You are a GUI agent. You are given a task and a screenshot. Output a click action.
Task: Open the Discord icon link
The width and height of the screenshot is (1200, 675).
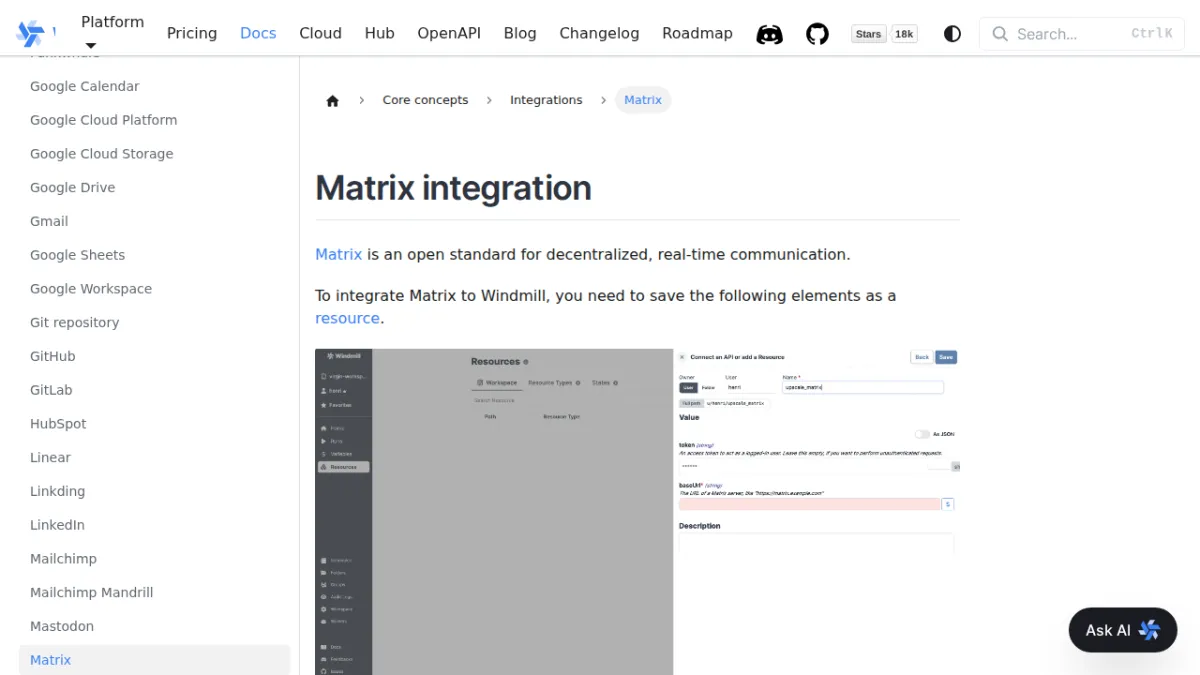tap(769, 34)
